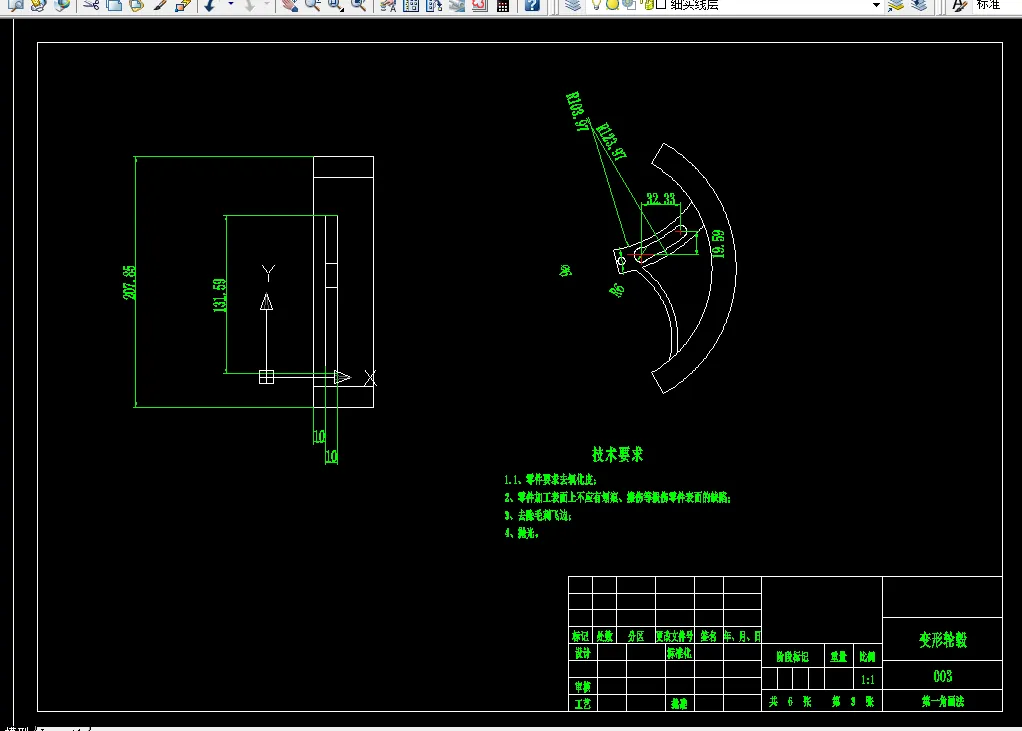Click the 1:1 scale value
This screenshot has height=731, width=1022.
pos(868,680)
